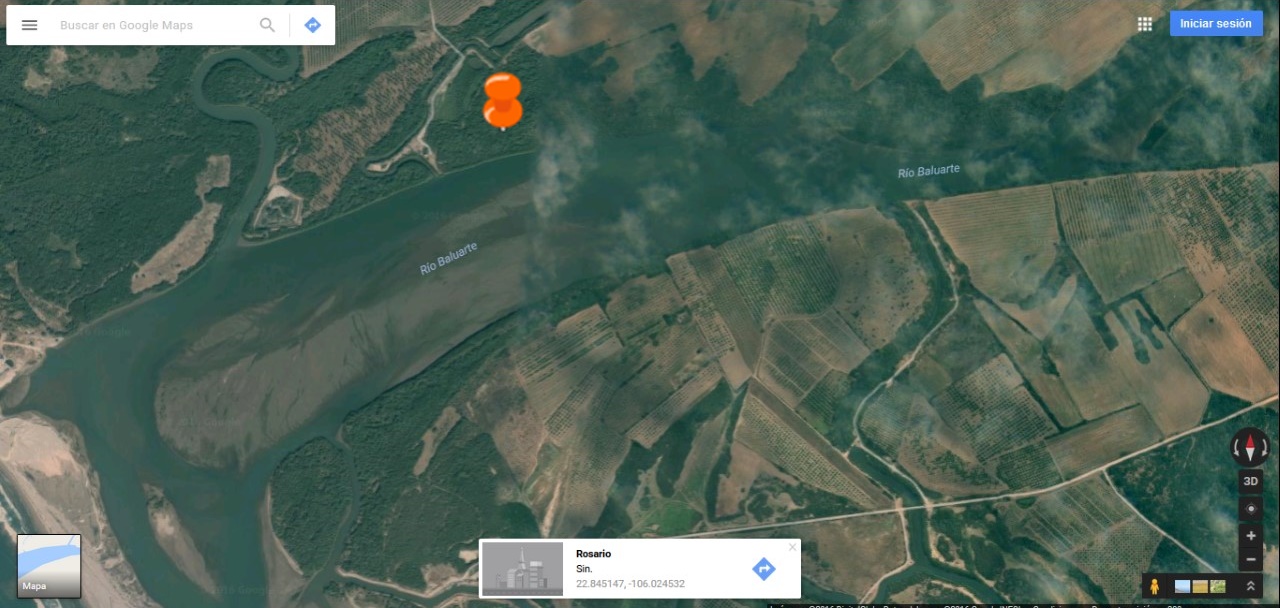Get directions to Rosario from info card
Screen dimensions: 1280x608
[x=763, y=569]
